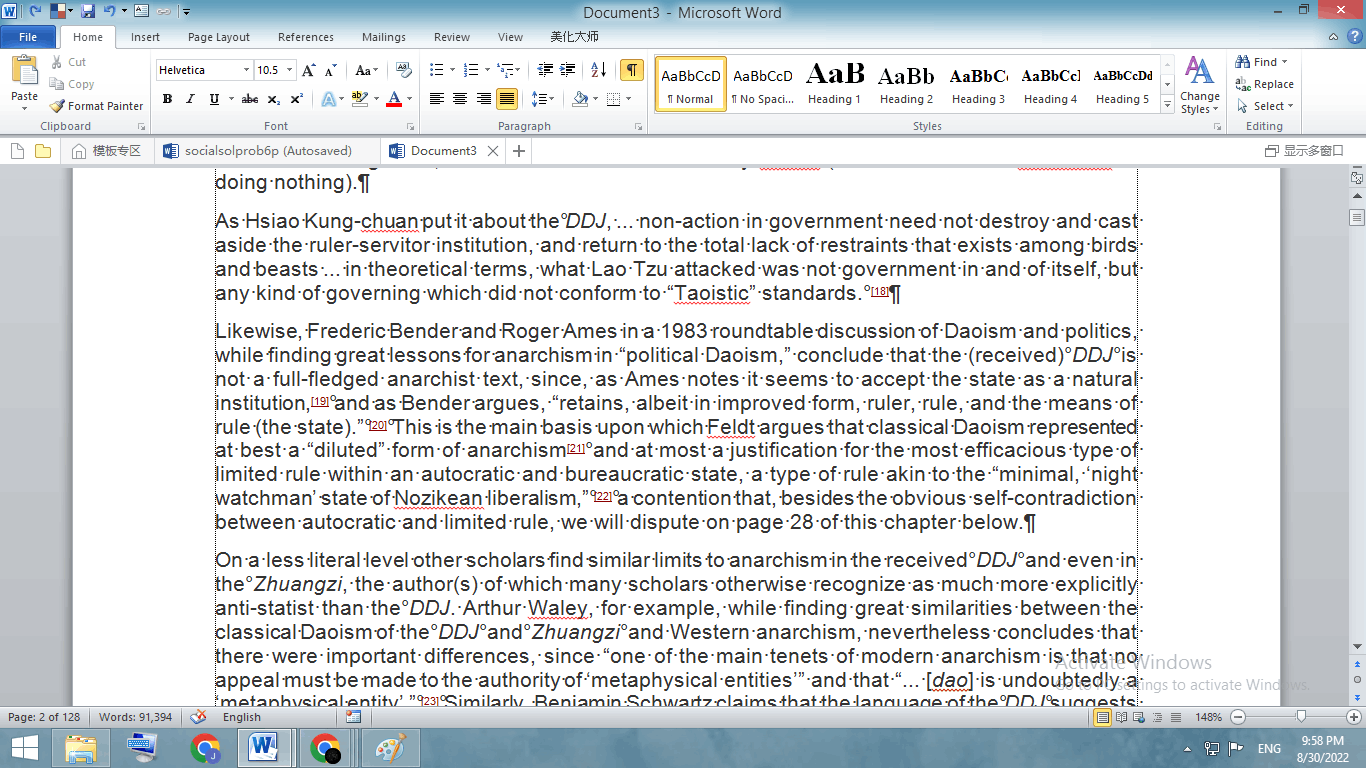Apply superscript formatting
The height and width of the screenshot is (768, 1366).
296,99
